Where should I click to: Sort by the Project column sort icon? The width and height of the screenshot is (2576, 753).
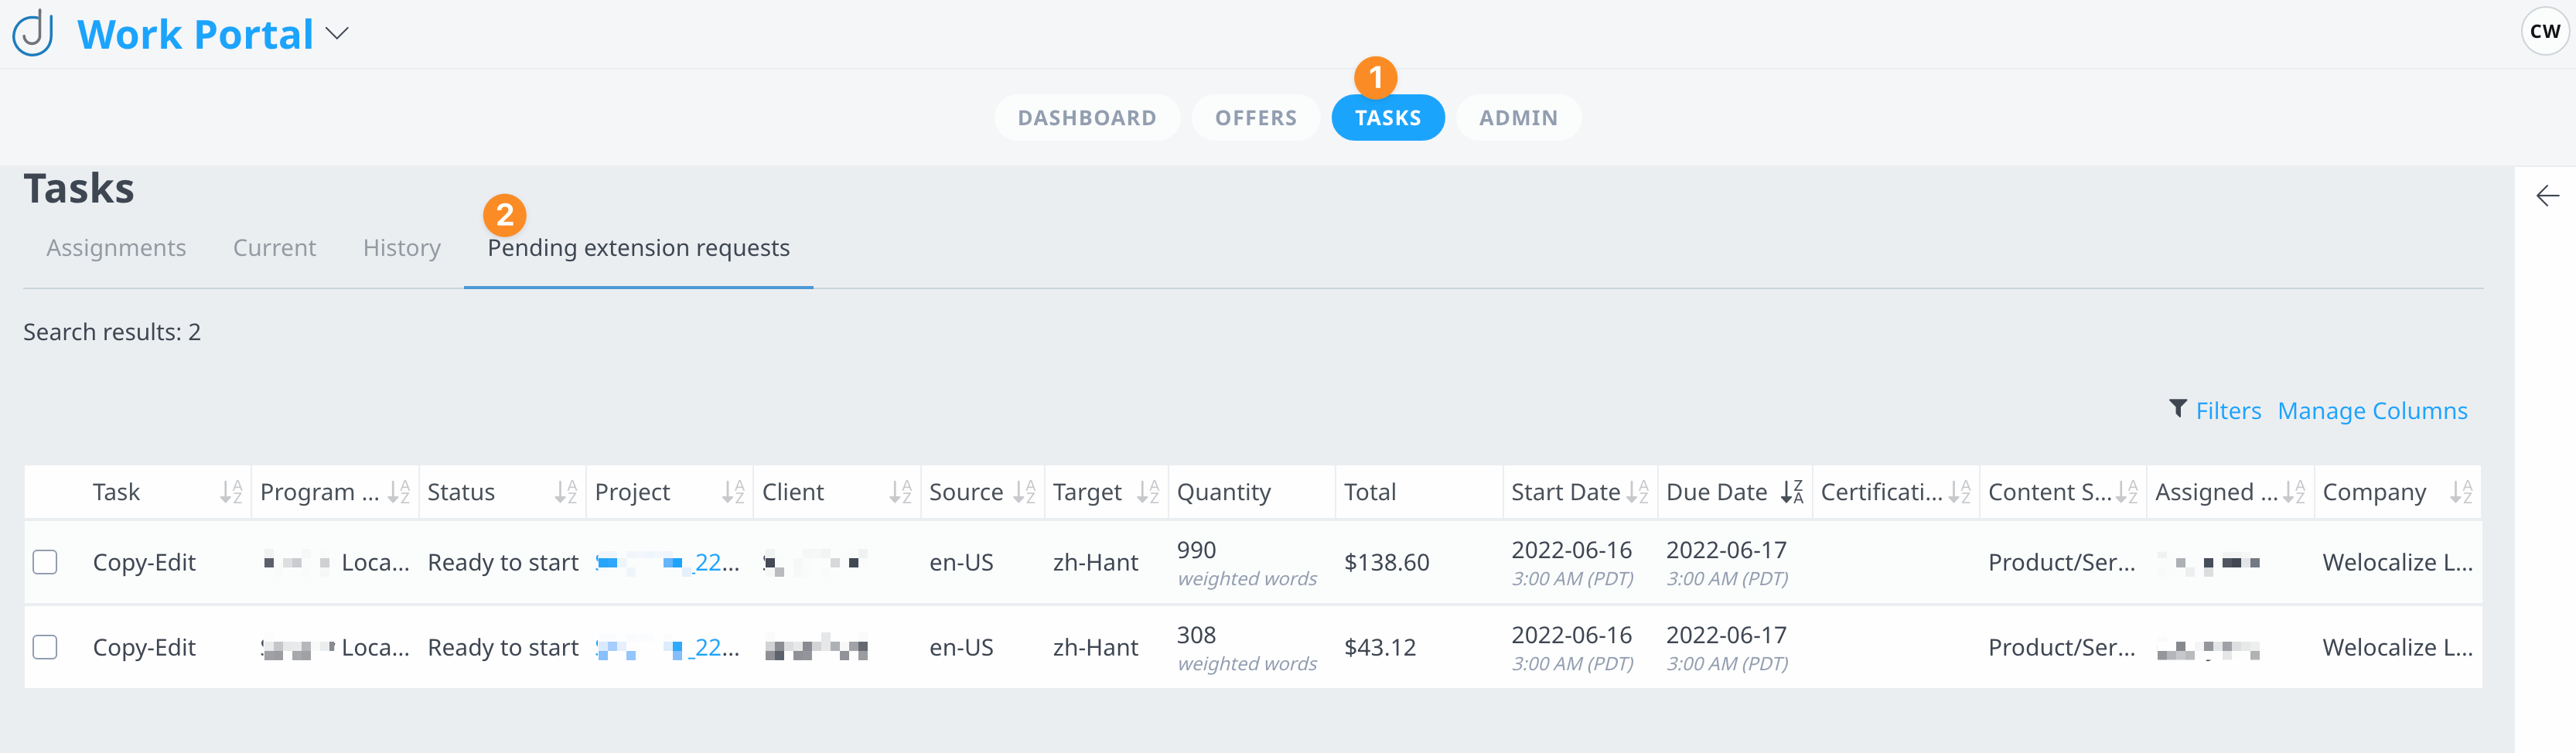click(x=733, y=492)
